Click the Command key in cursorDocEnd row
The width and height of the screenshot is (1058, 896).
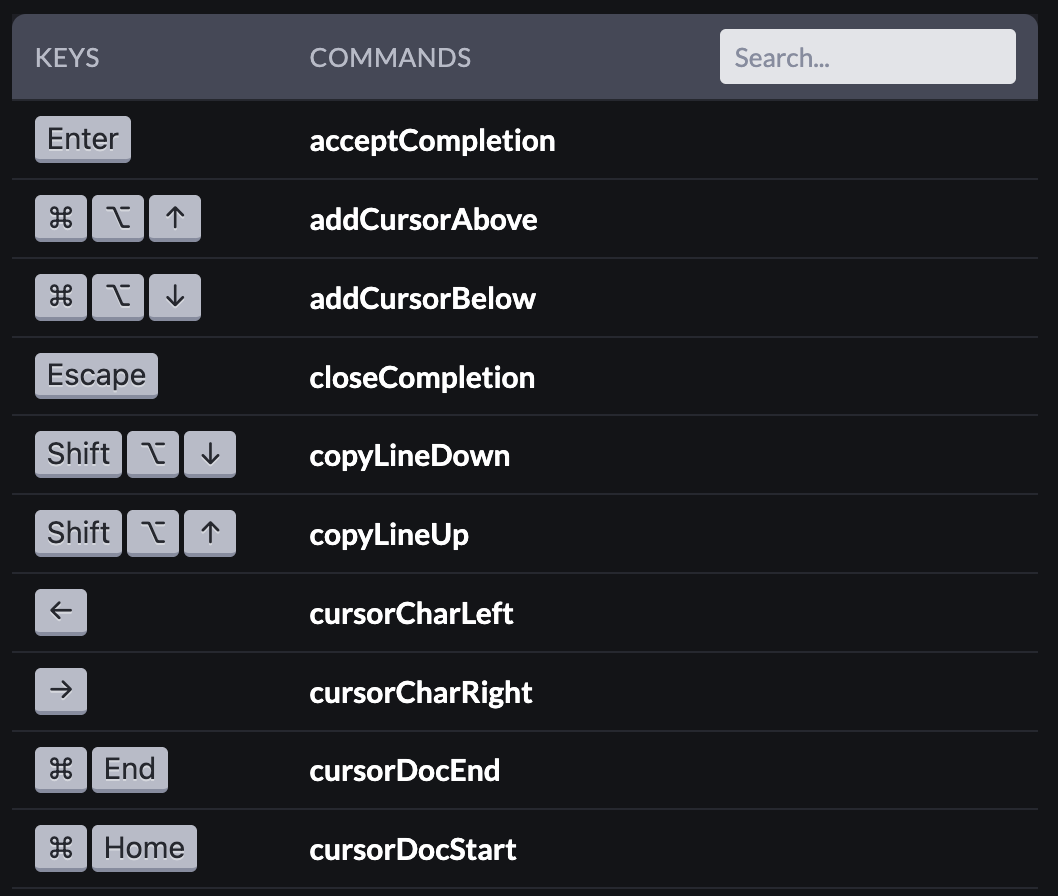click(61, 769)
